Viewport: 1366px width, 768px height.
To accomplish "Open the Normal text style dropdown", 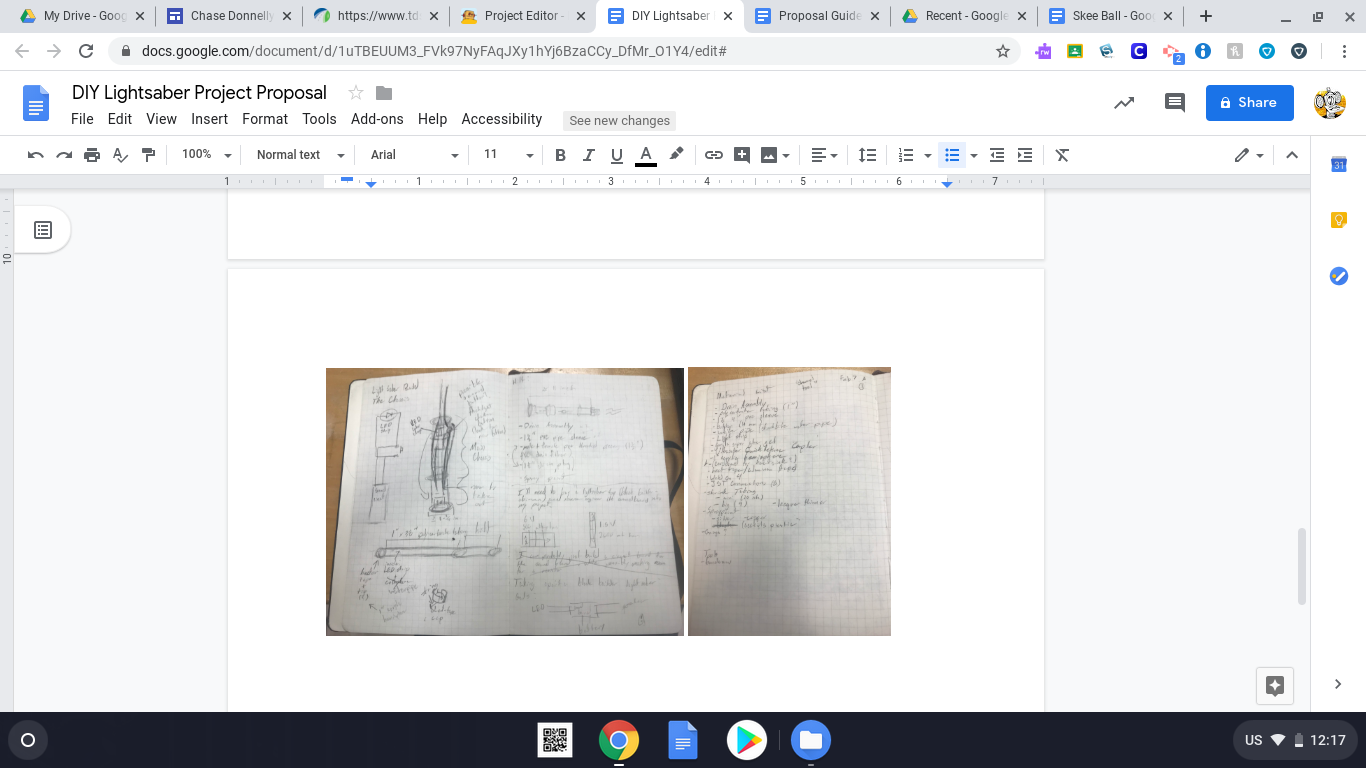I will coord(300,155).
